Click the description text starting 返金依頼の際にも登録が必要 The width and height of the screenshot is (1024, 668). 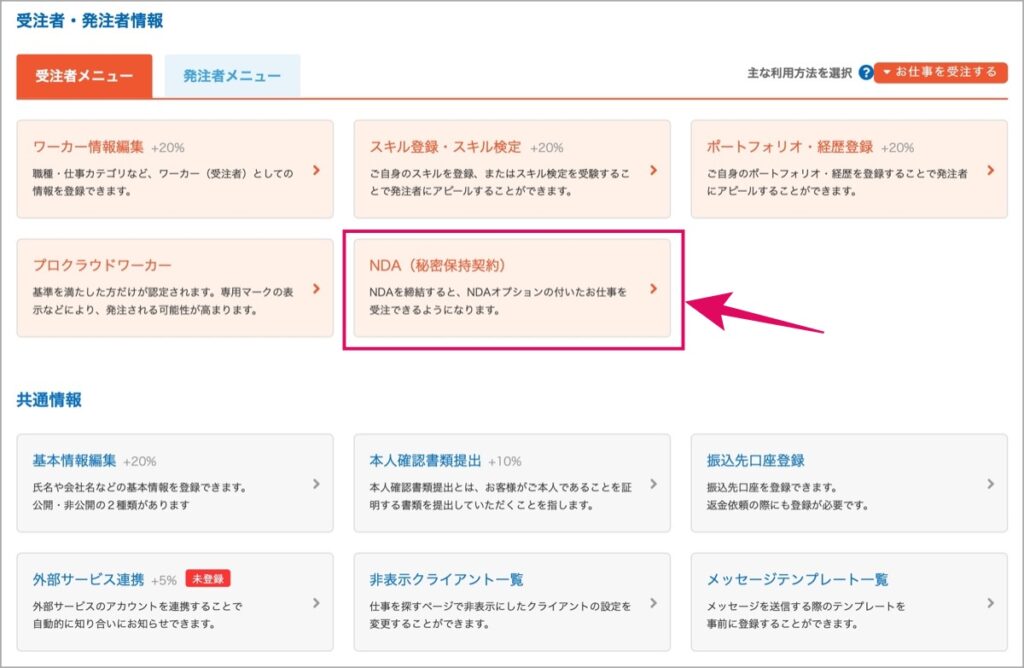point(788,505)
